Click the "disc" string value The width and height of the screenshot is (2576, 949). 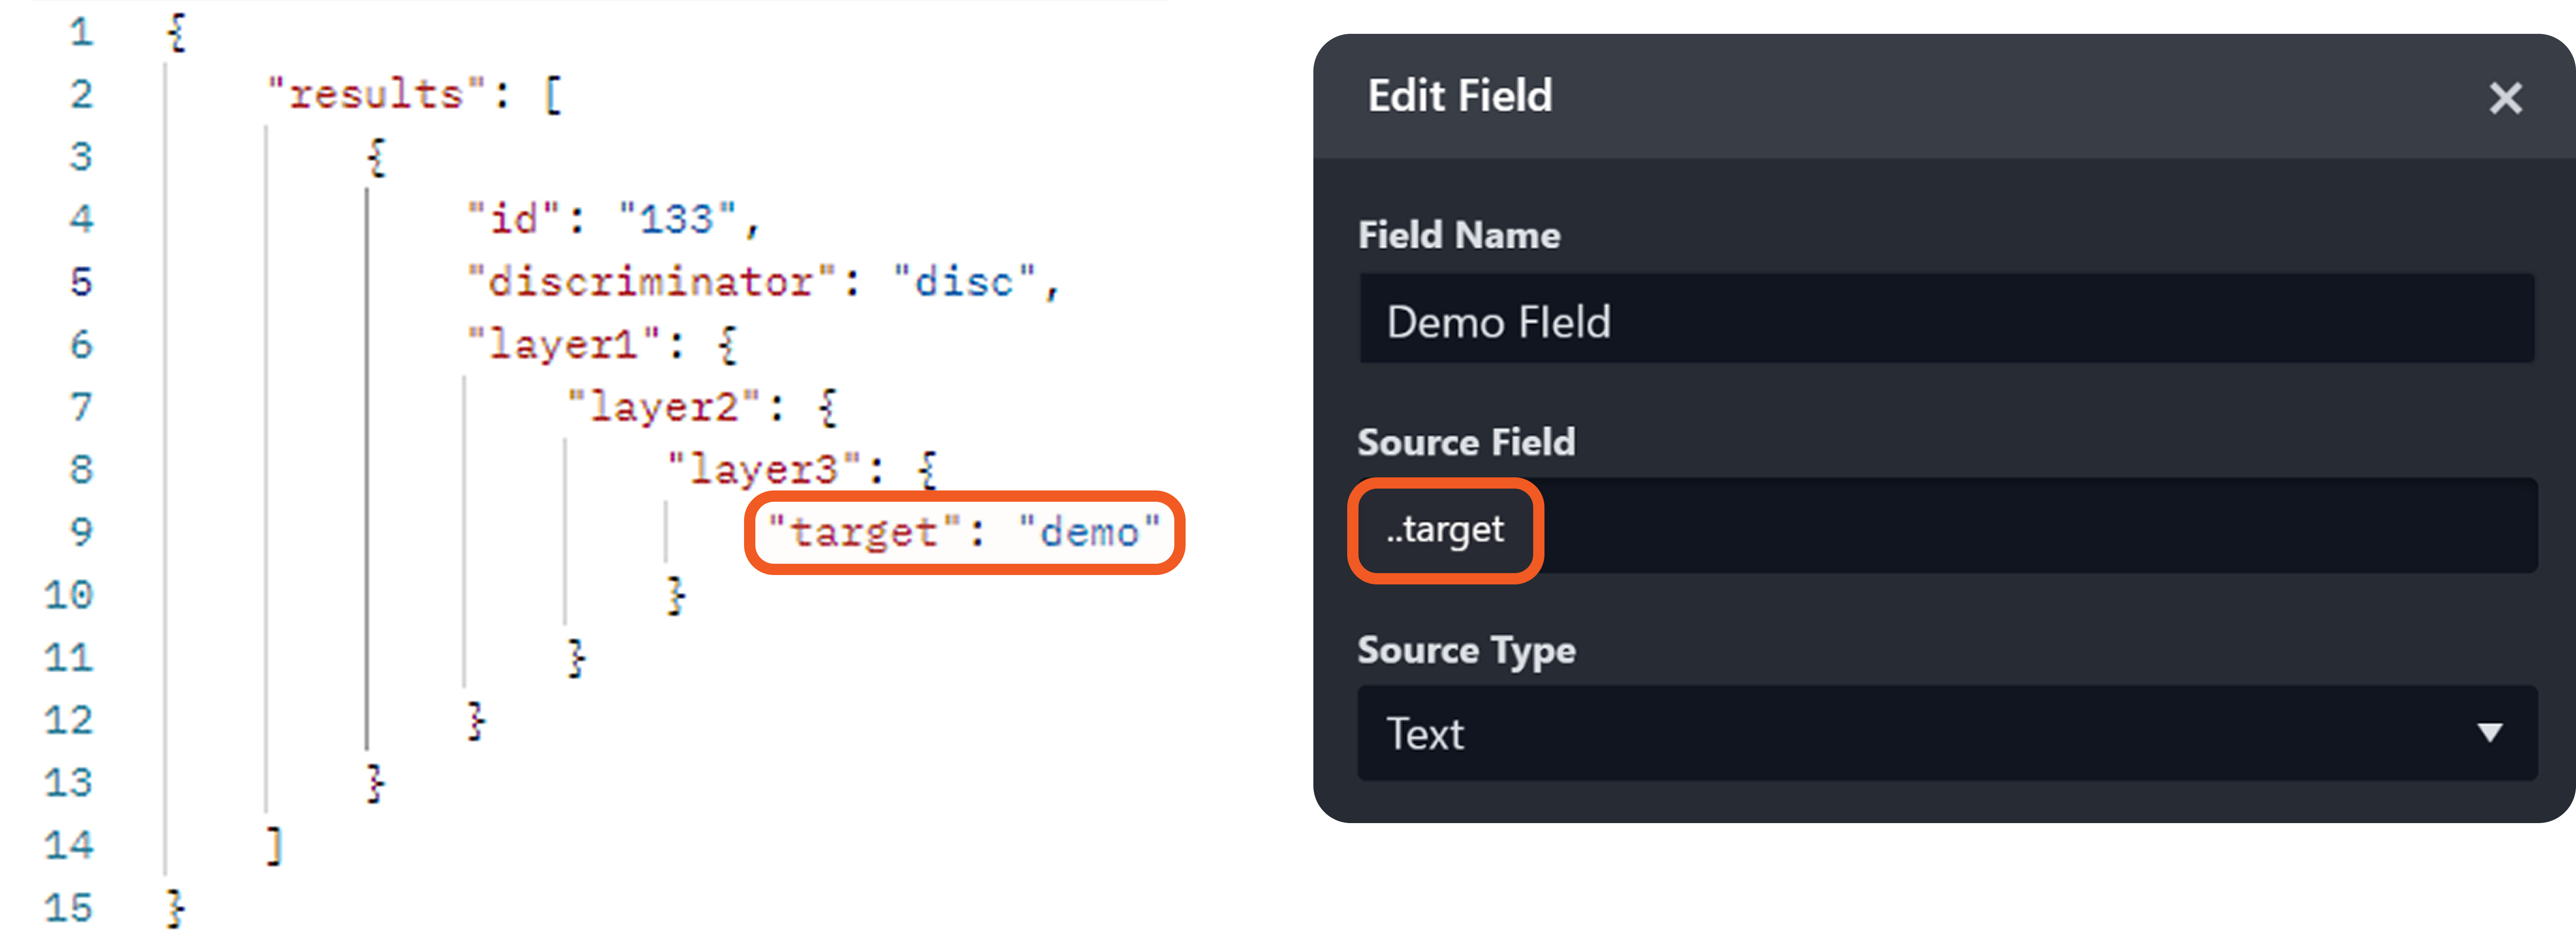point(964,282)
